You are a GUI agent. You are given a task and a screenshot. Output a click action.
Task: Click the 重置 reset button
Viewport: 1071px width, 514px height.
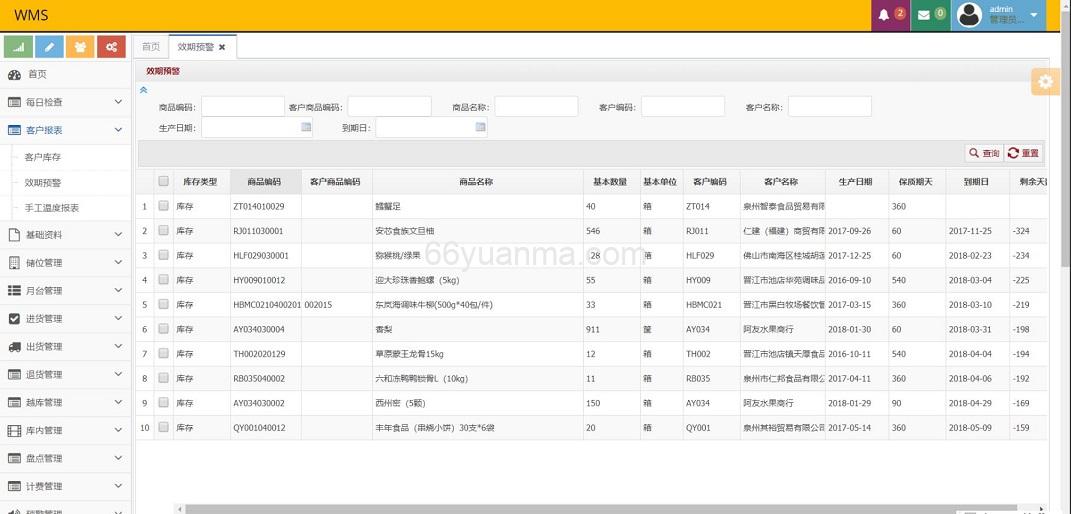pyautogui.click(x=1023, y=154)
